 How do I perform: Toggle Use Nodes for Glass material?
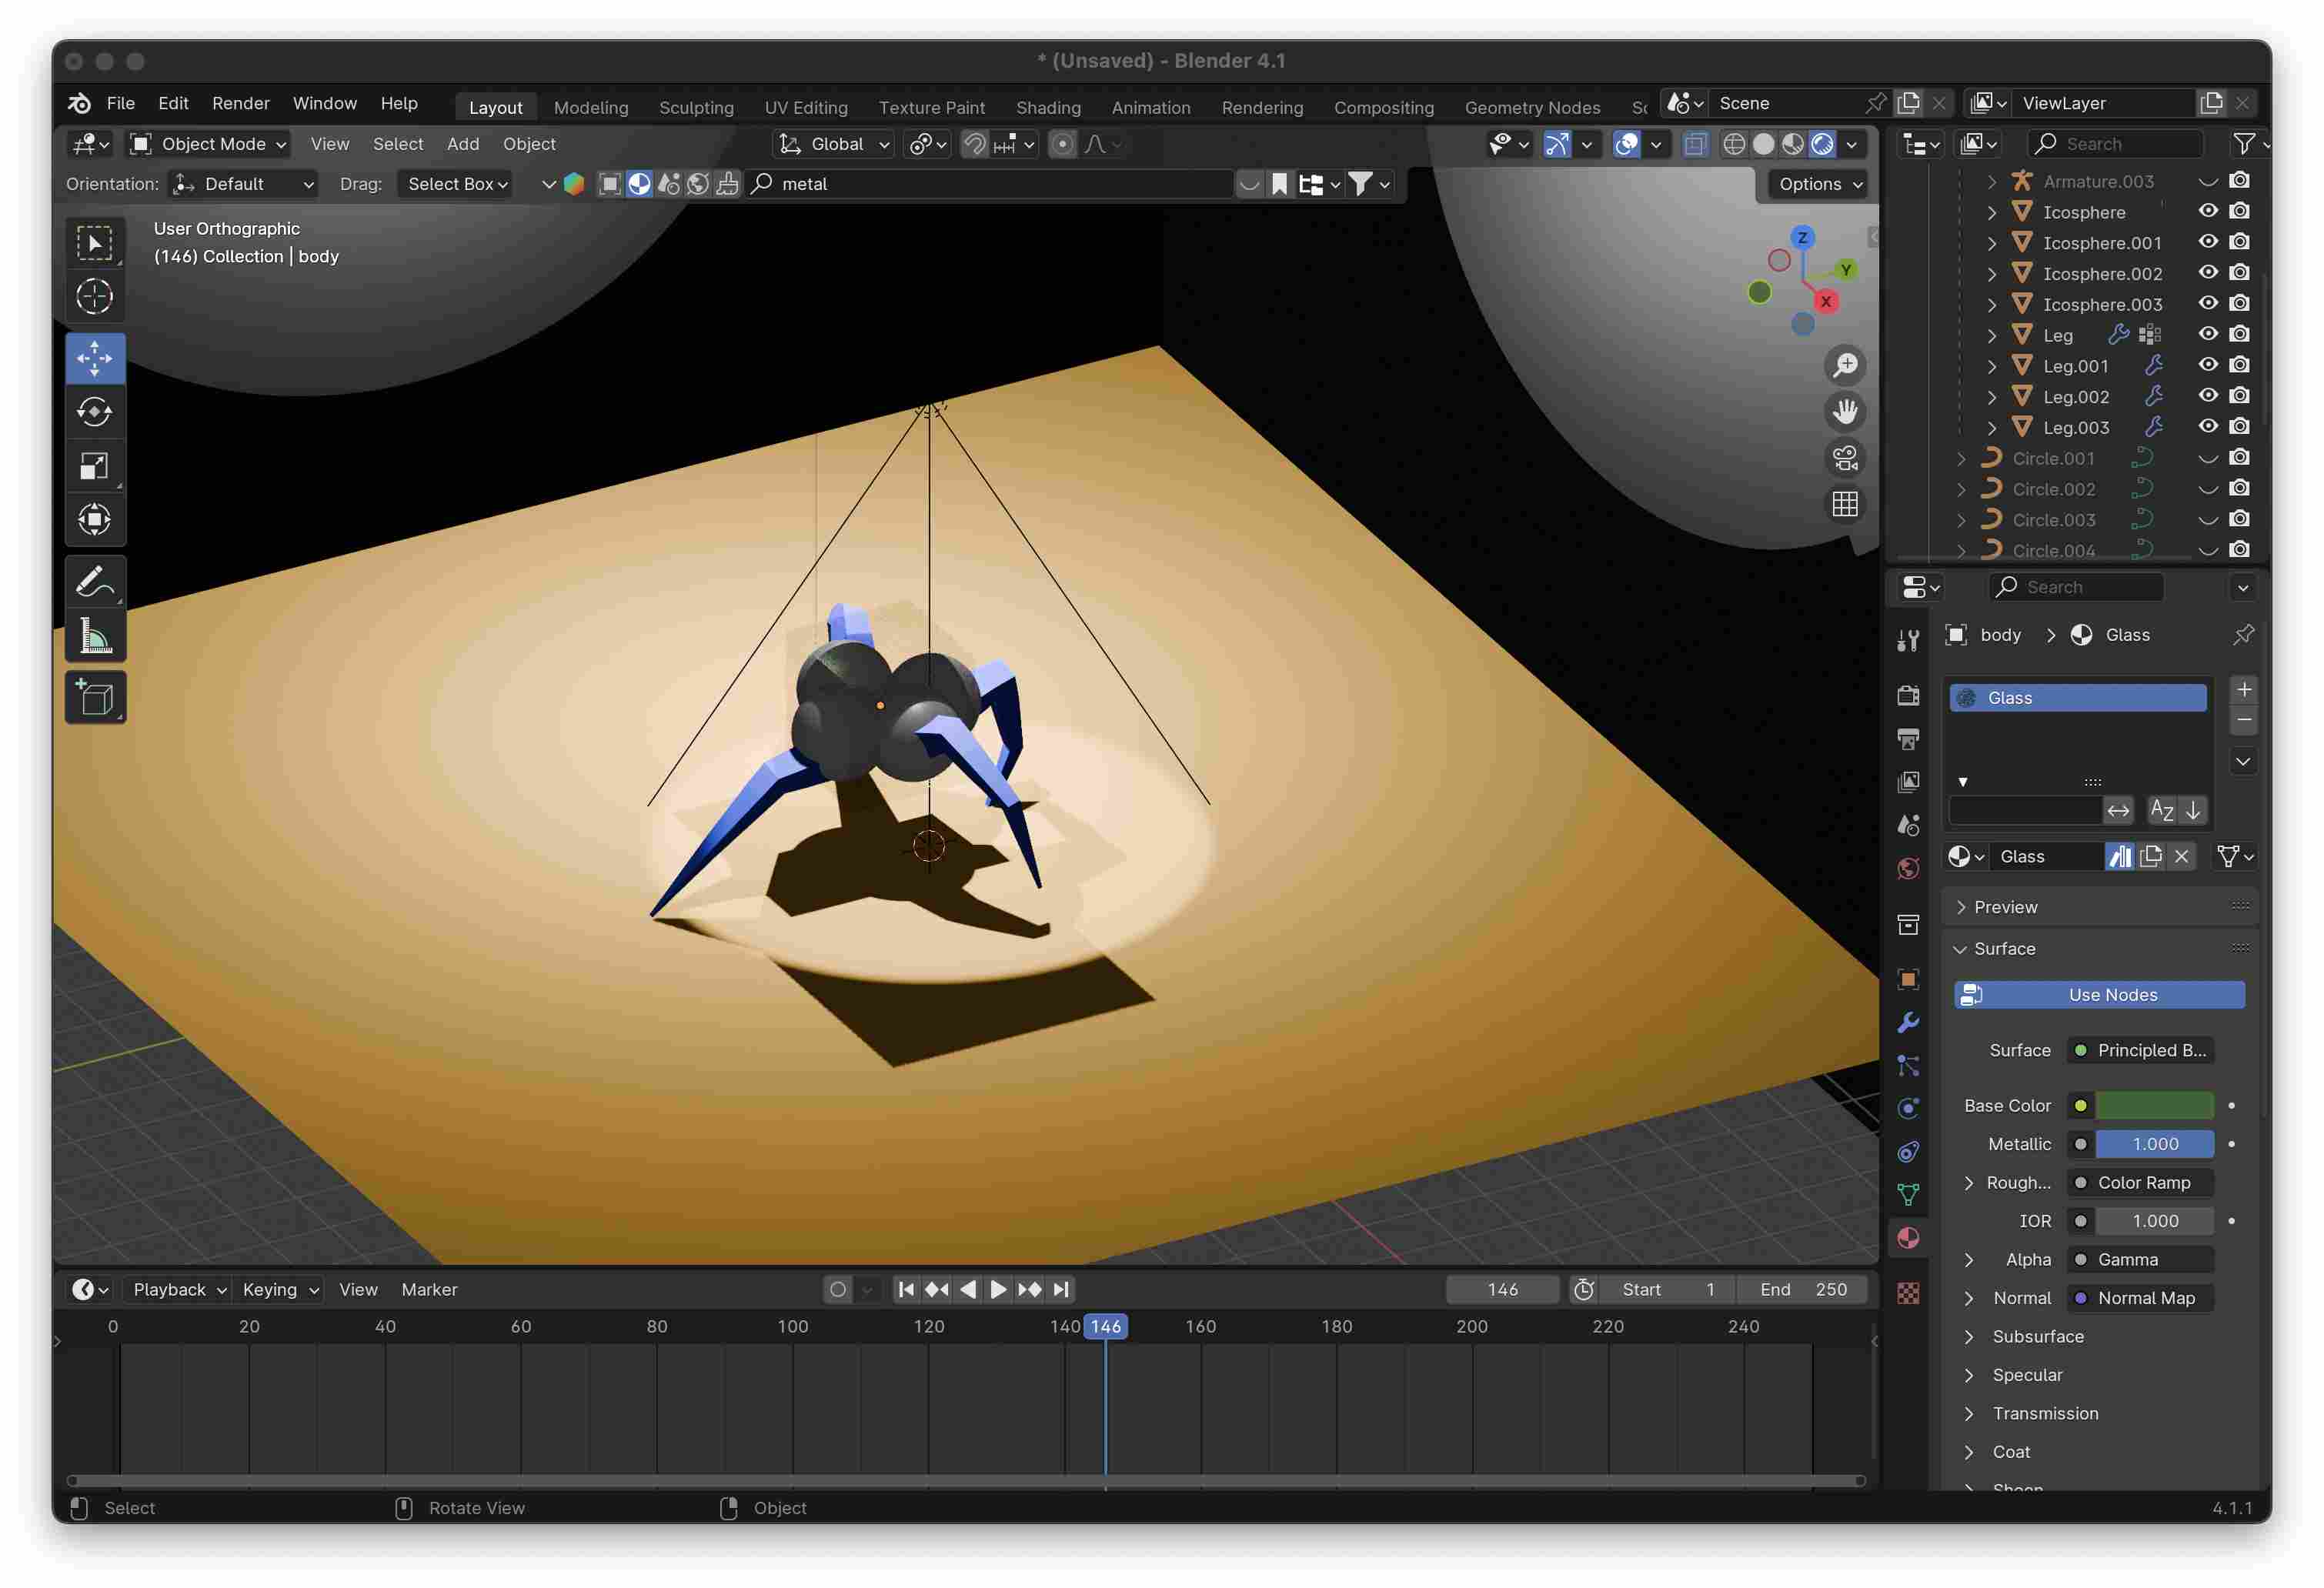click(x=2099, y=995)
